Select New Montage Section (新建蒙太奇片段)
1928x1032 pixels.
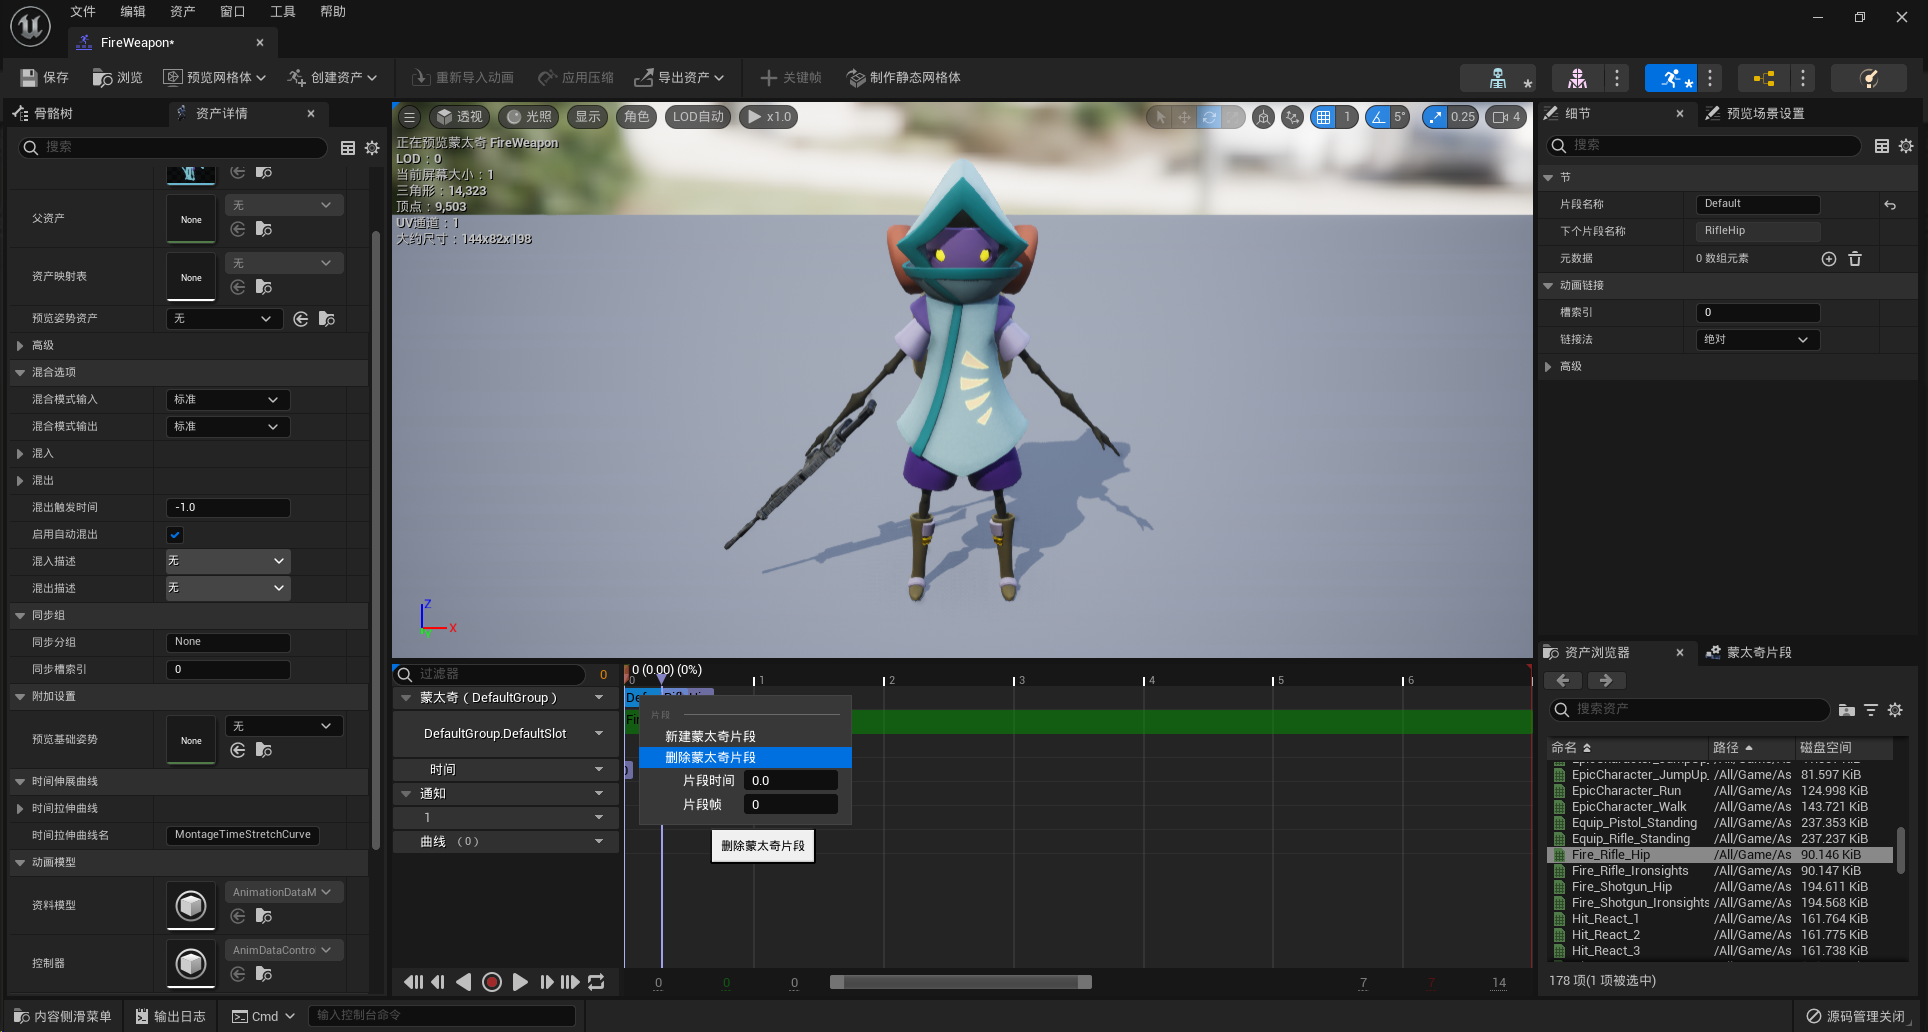click(745, 736)
